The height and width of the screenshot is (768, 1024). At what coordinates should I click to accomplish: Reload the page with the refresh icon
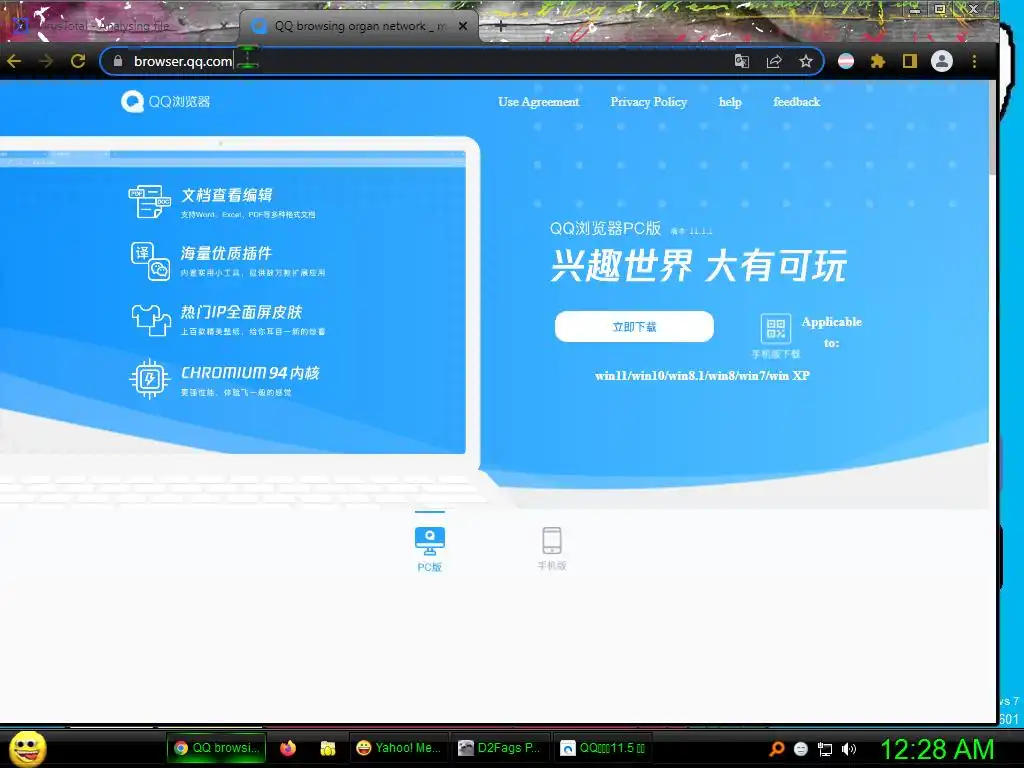point(78,61)
